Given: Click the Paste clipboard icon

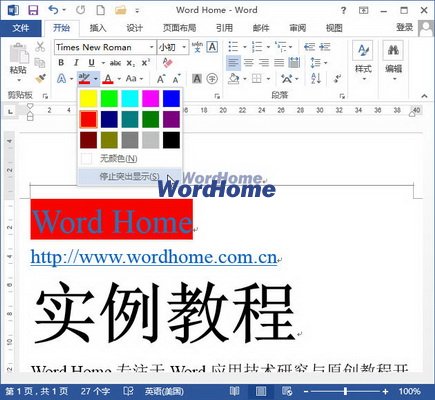Looking at the screenshot, I should click(x=19, y=54).
